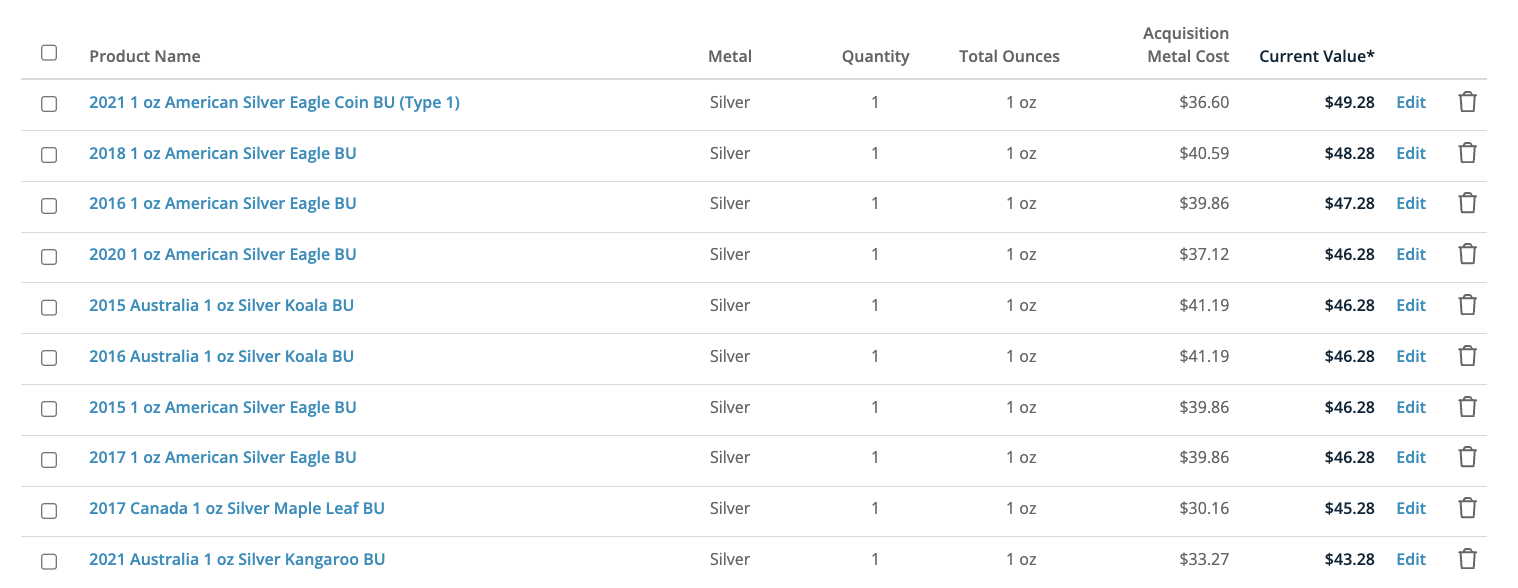Click Edit for 2017 American Silver Eagle BU
Screen dimensions: 1518x588
click(x=1411, y=457)
